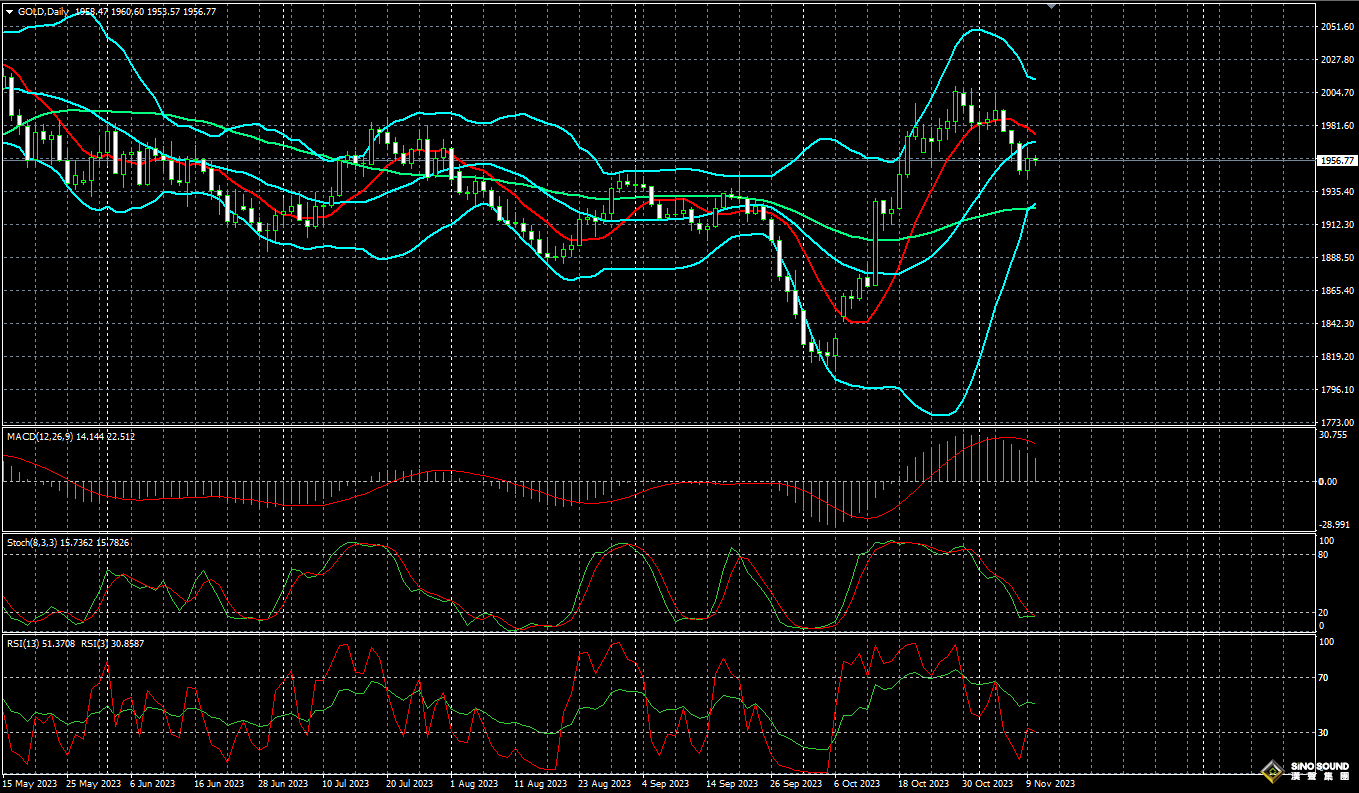Select the 1819.20 price axis label
The height and width of the screenshot is (793, 1359).
pyautogui.click(x=1337, y=357)
